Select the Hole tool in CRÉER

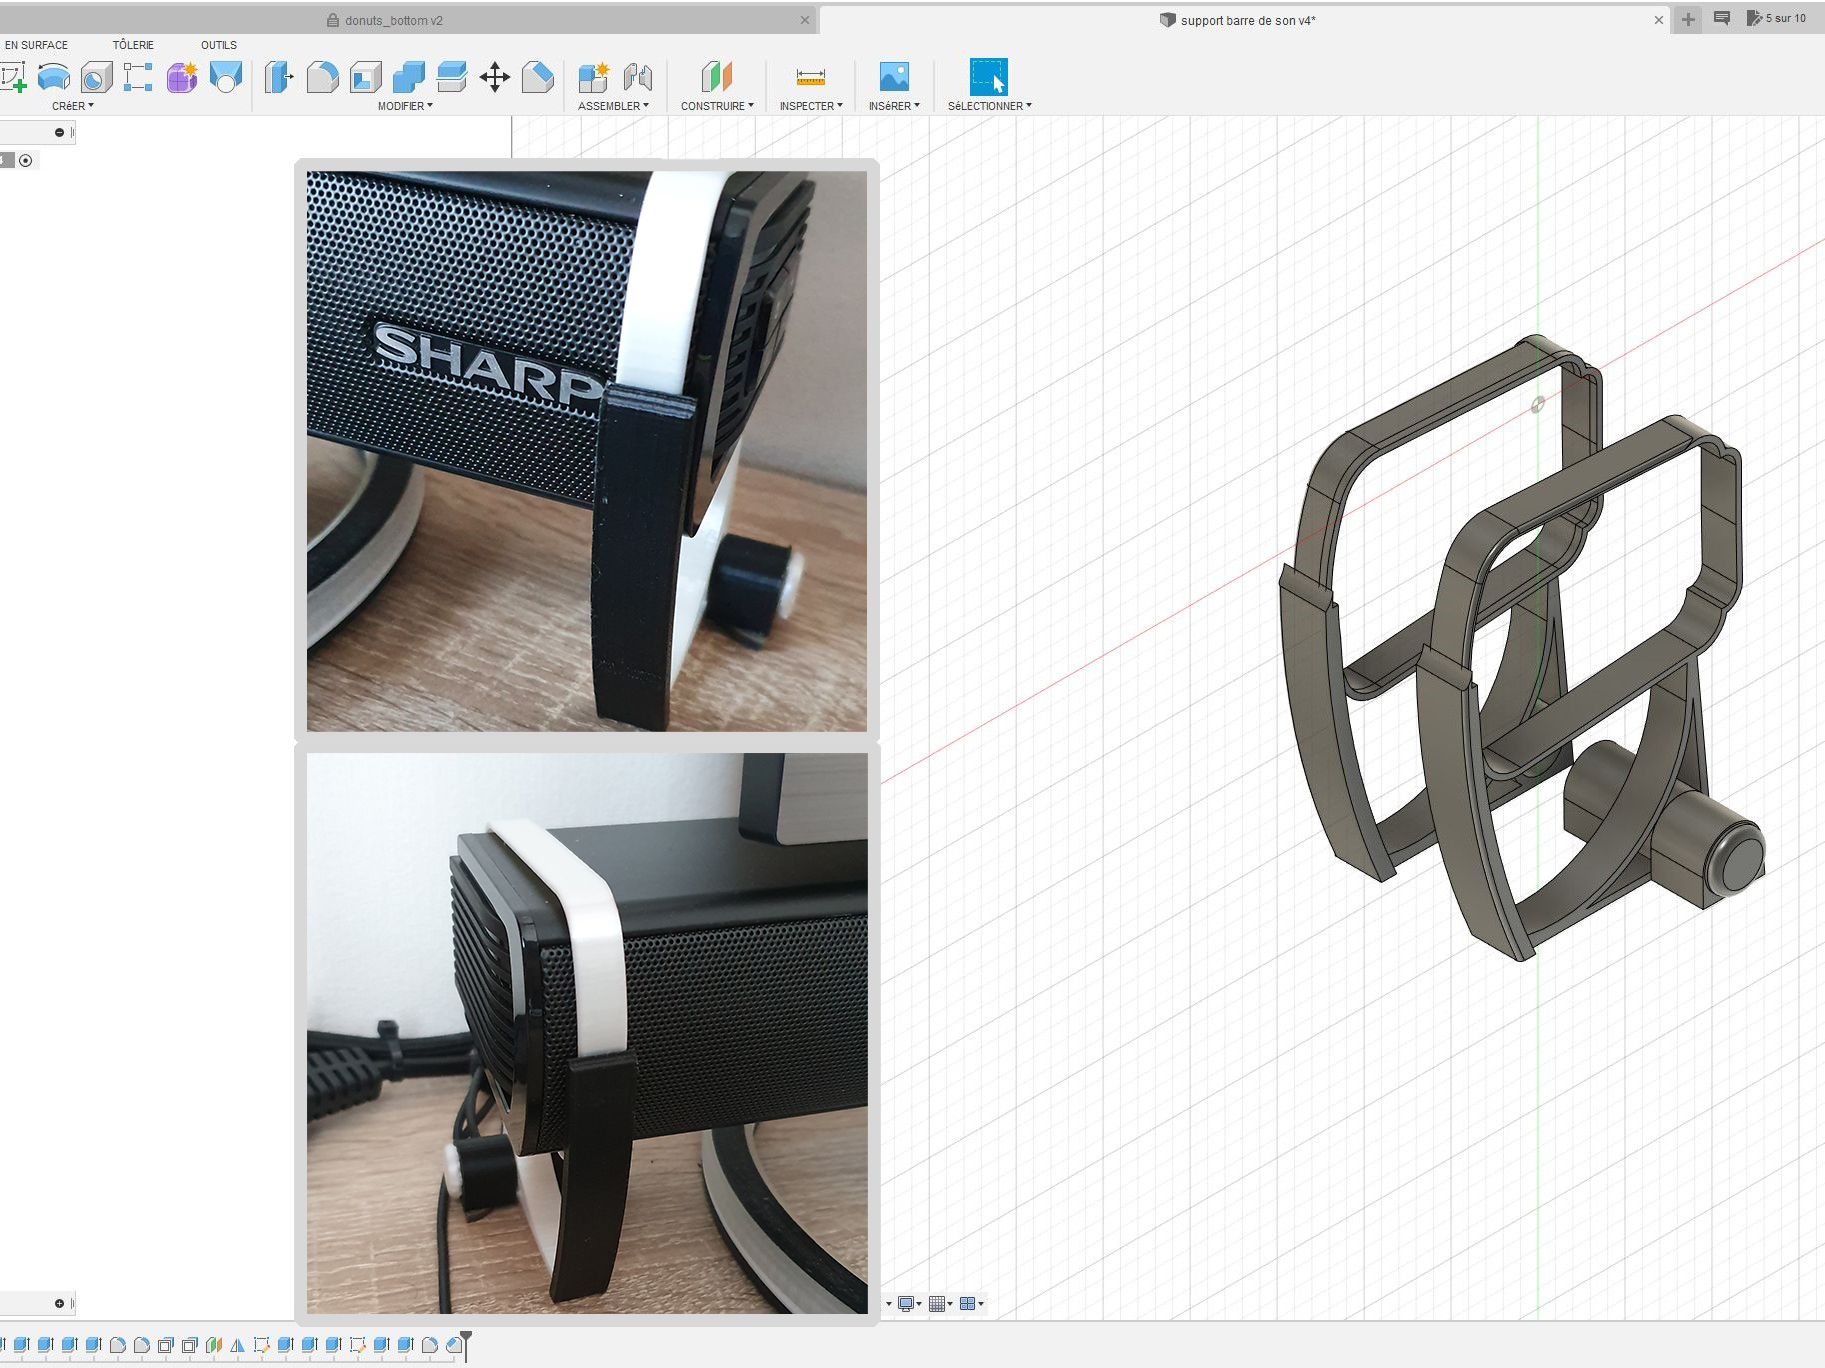click(96, 77)
